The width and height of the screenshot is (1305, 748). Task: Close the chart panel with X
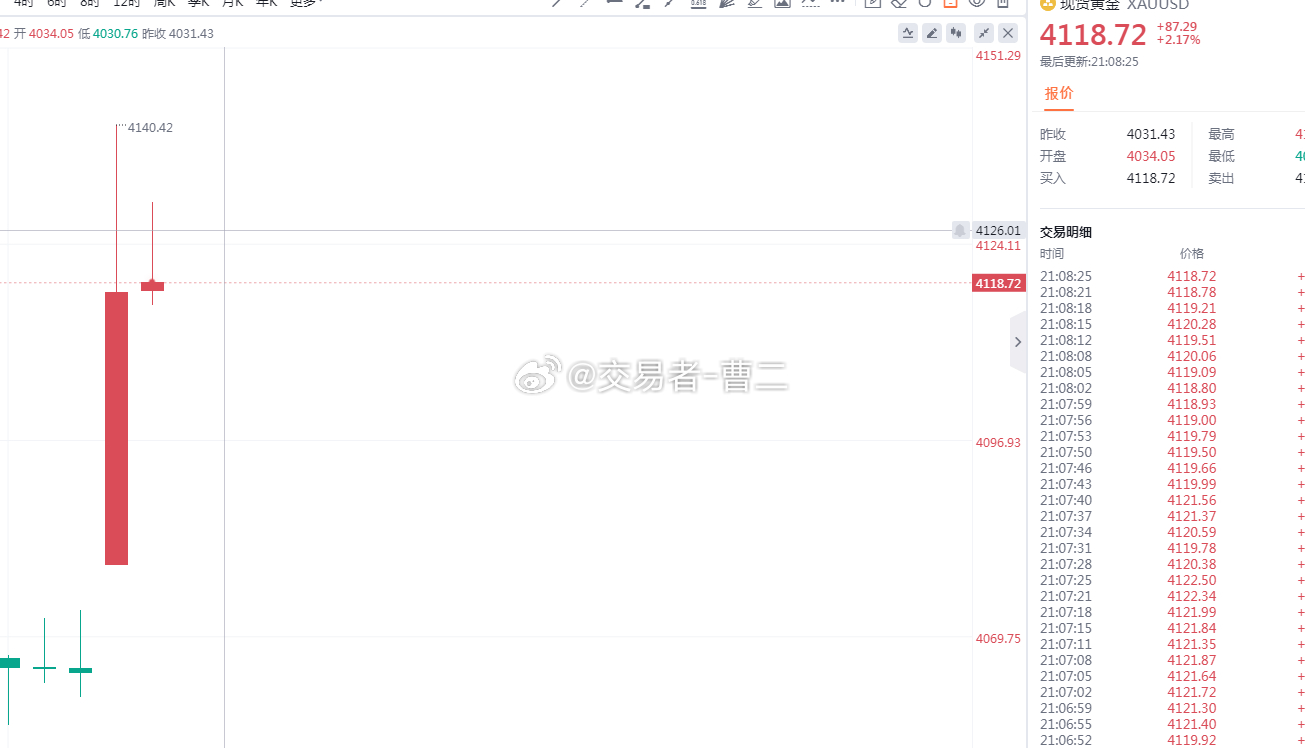(x=1008, y=33)
